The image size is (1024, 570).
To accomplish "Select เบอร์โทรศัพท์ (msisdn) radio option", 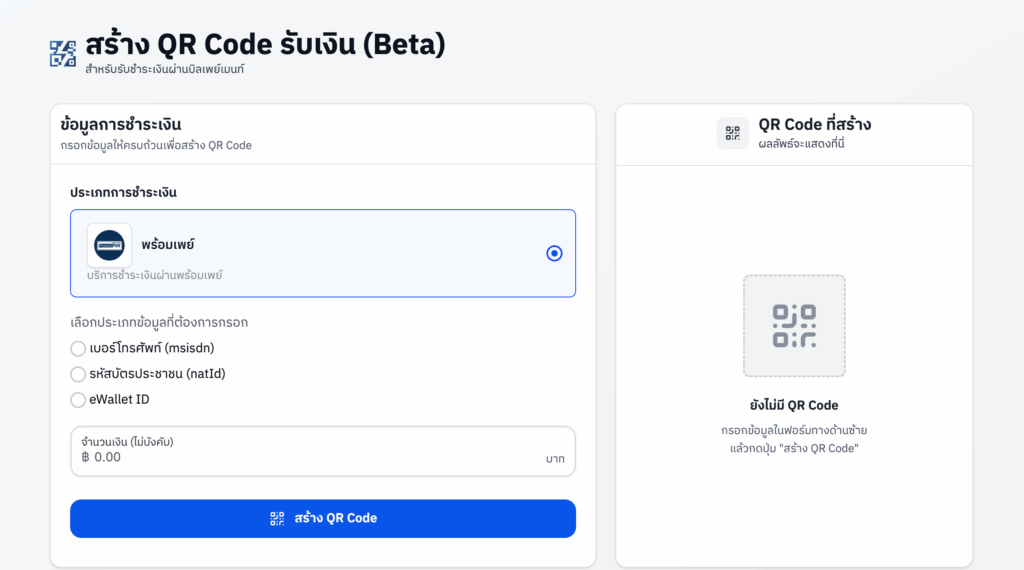I will [x=78, y=348].
